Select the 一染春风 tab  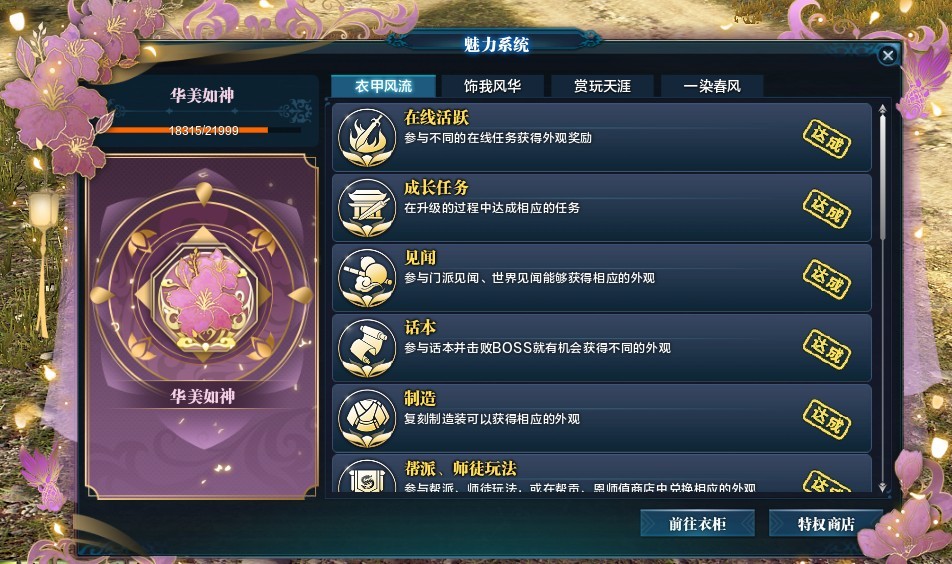click(x=712, y=86)
